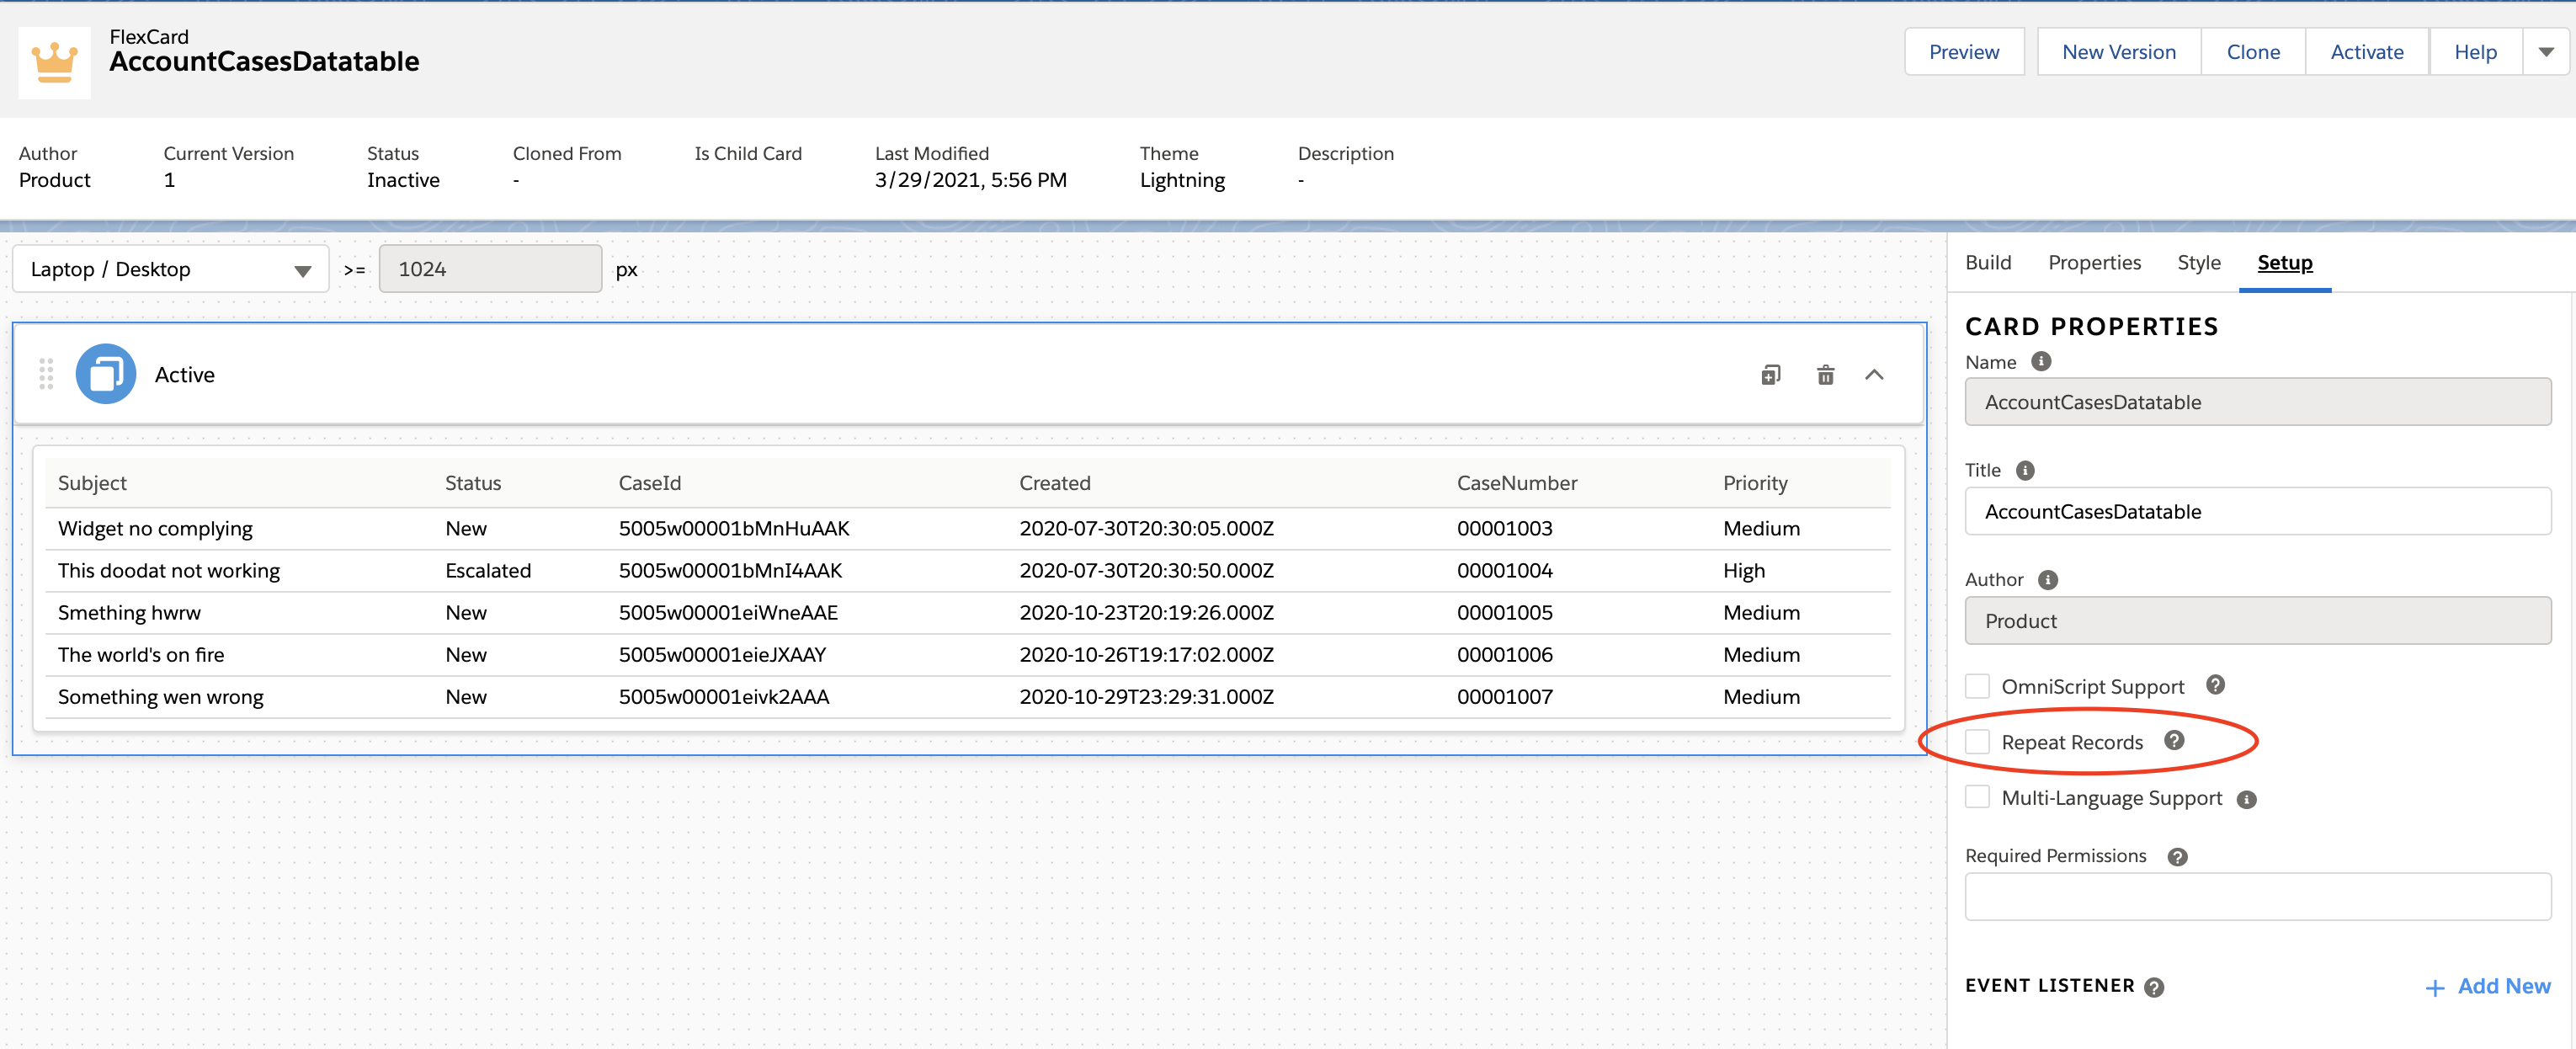The width and height of the screenshot is (2576, 1049).
Task: Click the Priority column header
Action: click(x=1754, y=483)
